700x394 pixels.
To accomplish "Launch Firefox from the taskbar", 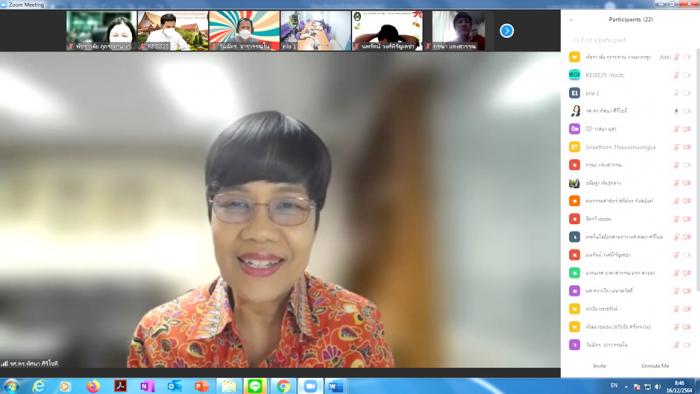I will click(x=93, y=386).
